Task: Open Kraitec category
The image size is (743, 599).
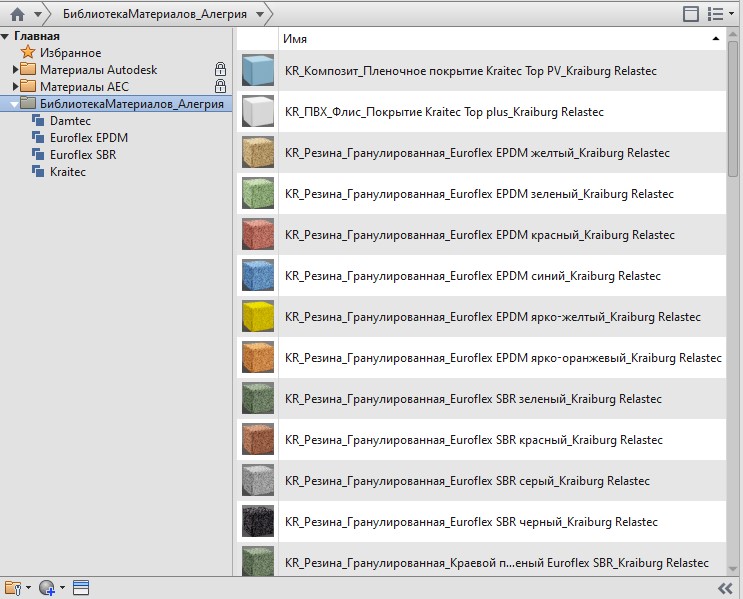Action: click(68, 172)
